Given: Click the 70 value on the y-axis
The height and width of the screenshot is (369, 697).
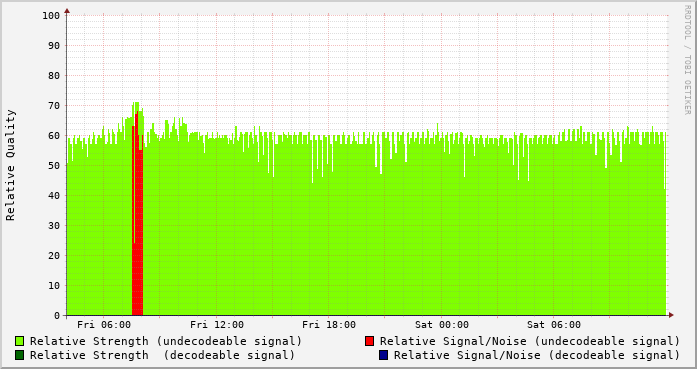Looking at the screenshot, I should click(x=54, y=106).
